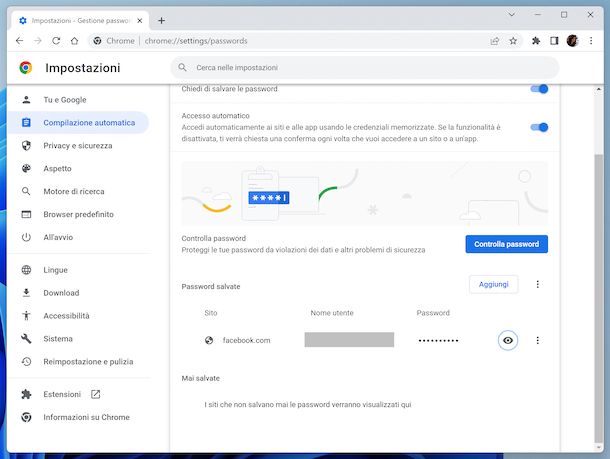Image resolution: width=610 pixels, height=459 pixels.
Task: Share this page using the share icon
Action: [x=495, y=41]
